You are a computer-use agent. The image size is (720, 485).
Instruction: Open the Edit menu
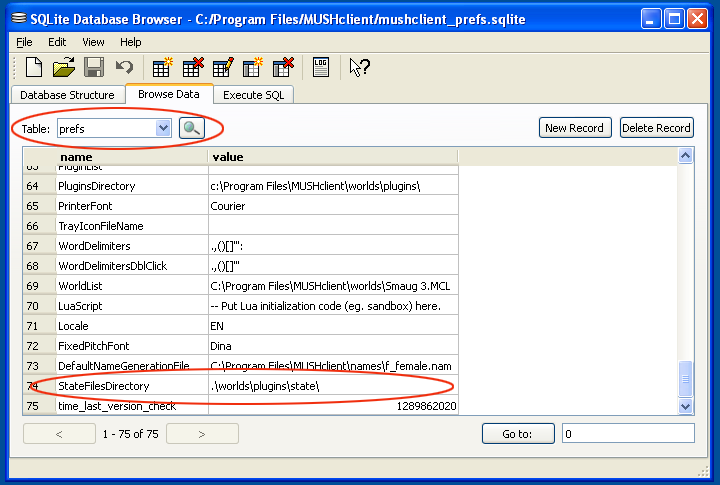pyautogui.click(x=57, y=42)
